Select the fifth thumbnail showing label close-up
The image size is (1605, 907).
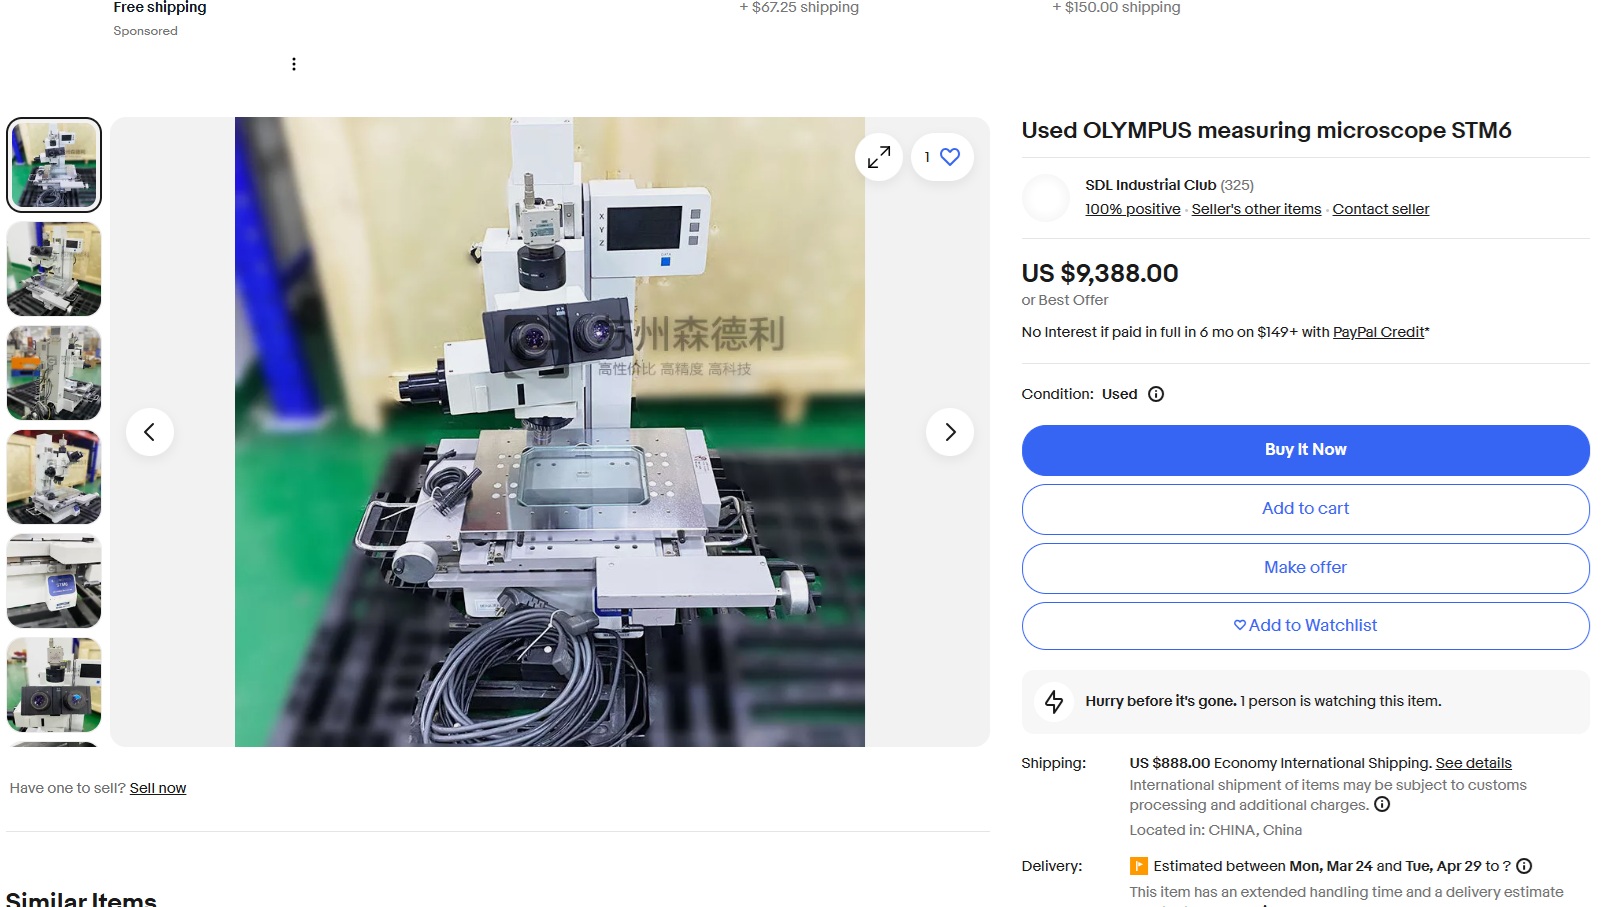tap(54, 581)
